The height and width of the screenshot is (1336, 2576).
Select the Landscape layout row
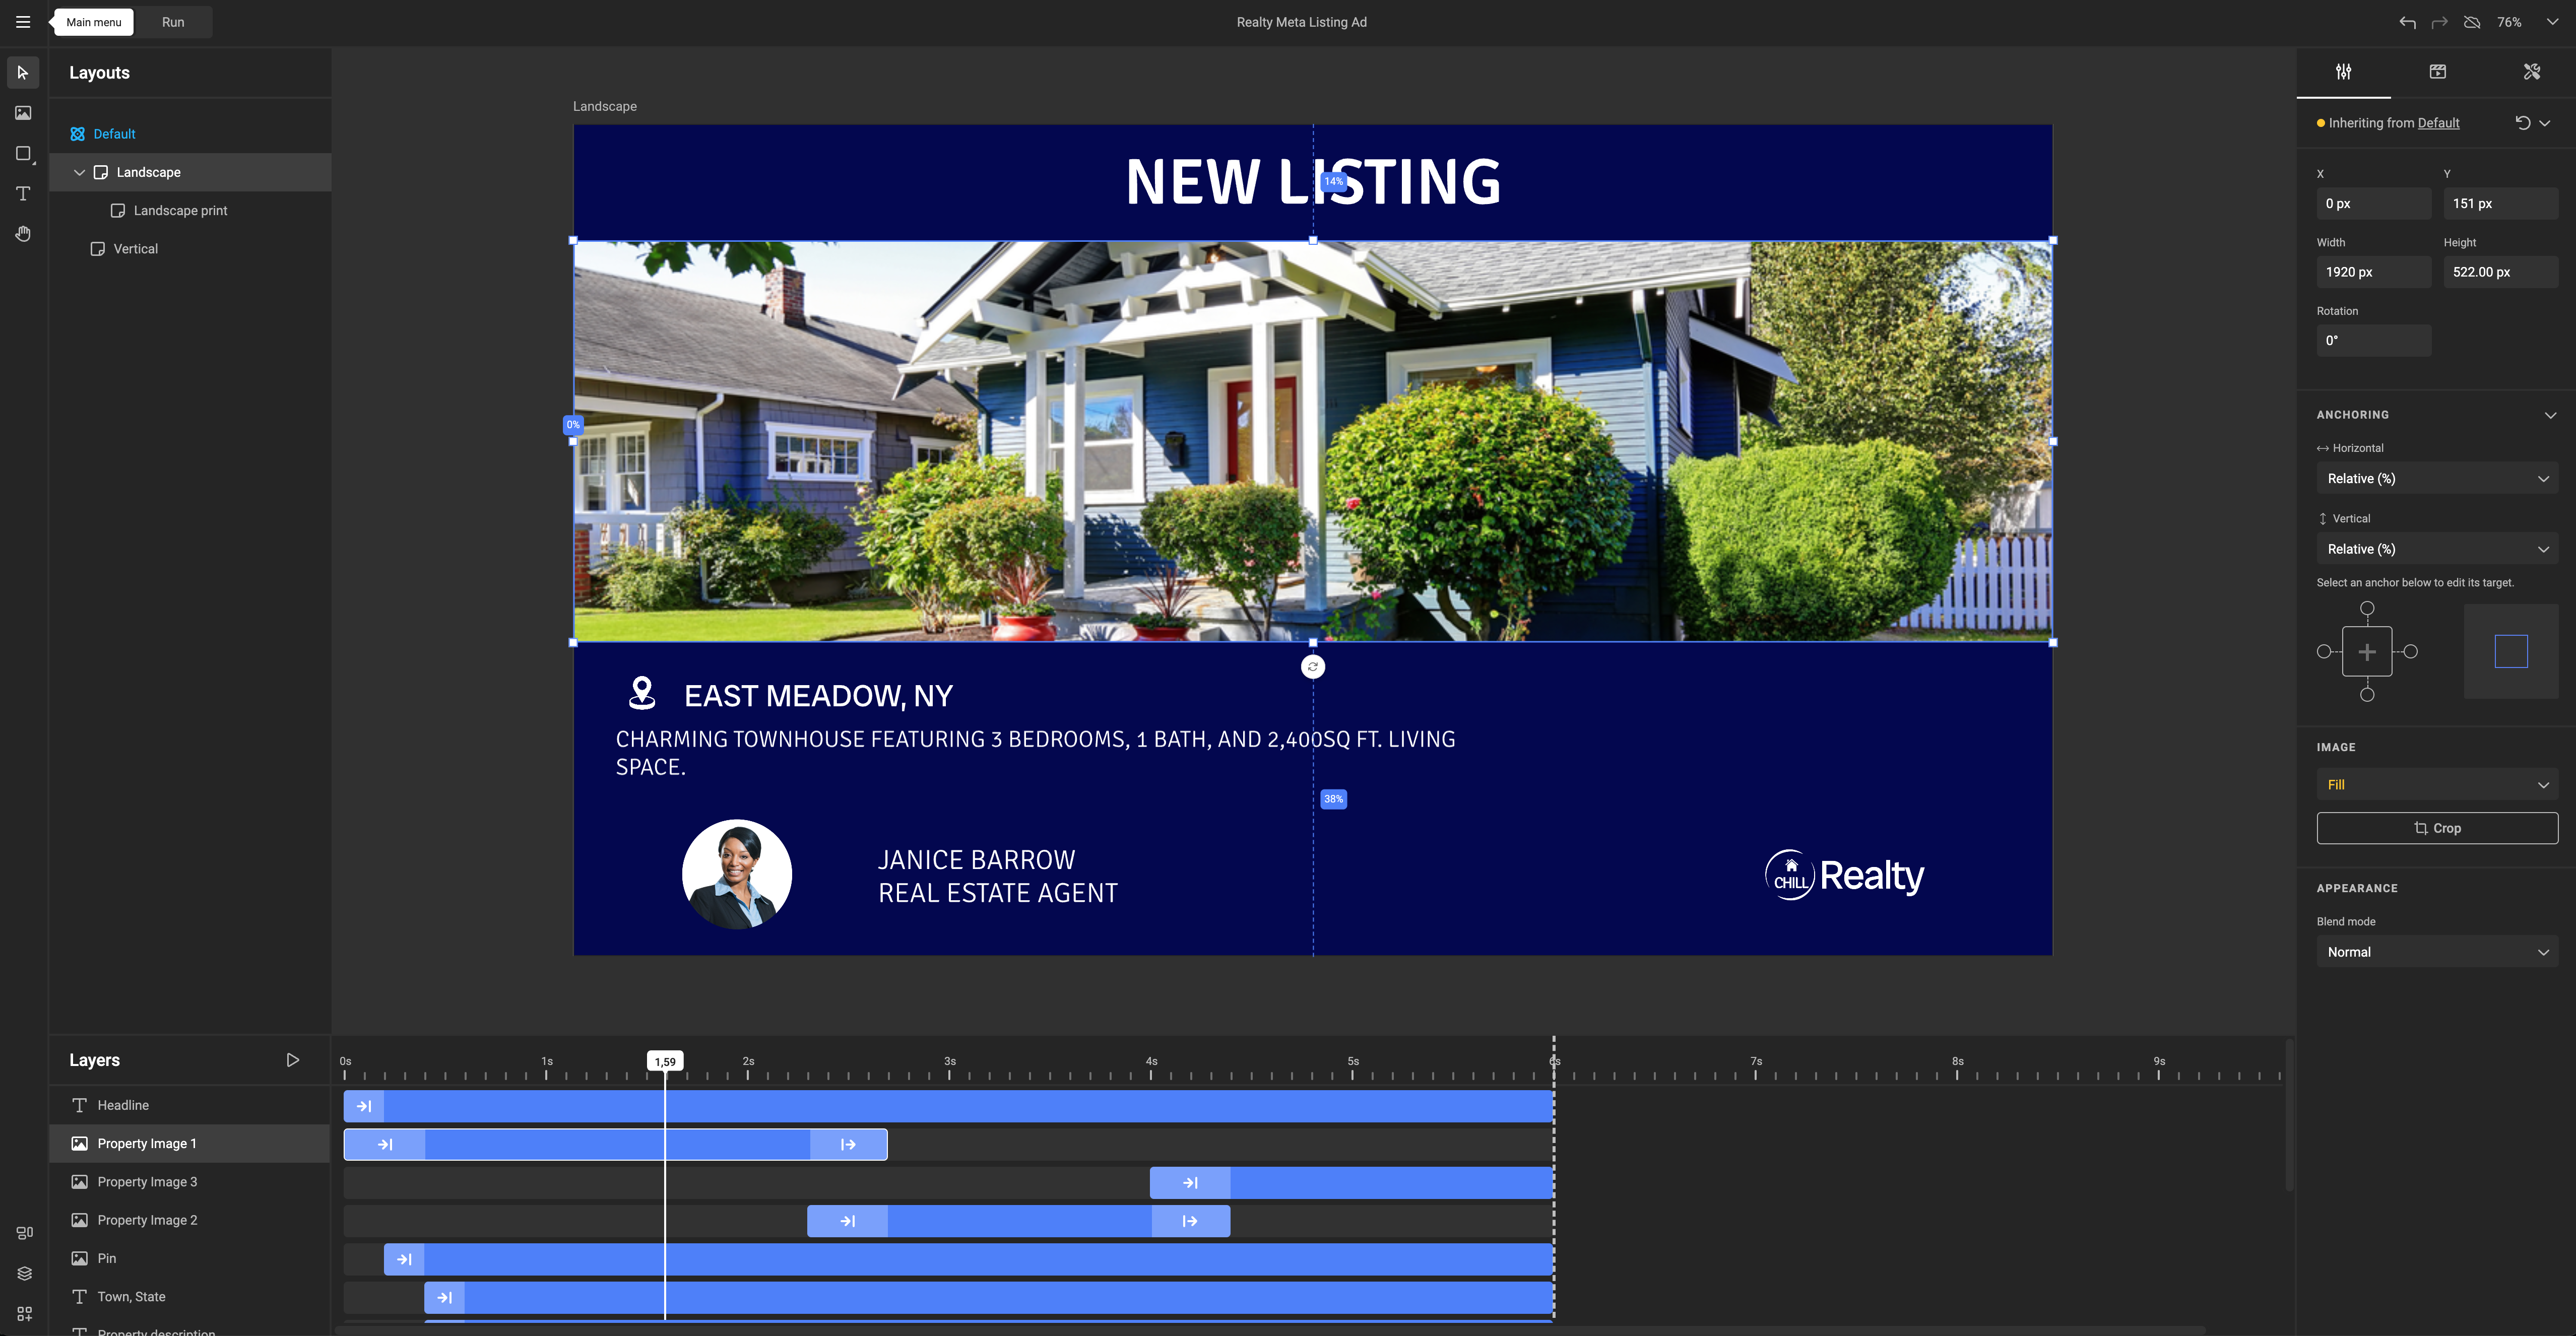(x=190, y=172)
